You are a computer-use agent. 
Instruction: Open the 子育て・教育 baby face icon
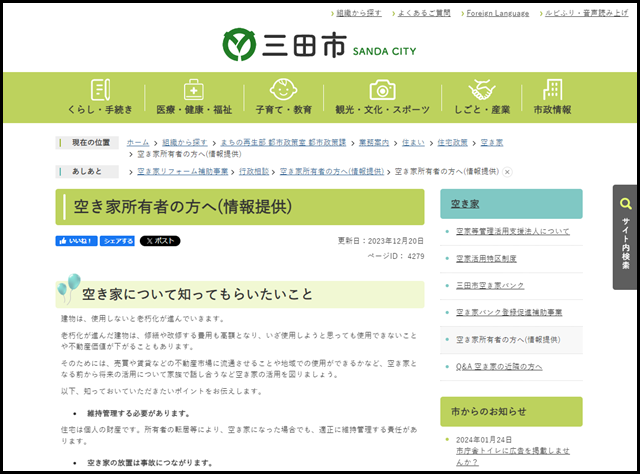click(x=283, y=89)
